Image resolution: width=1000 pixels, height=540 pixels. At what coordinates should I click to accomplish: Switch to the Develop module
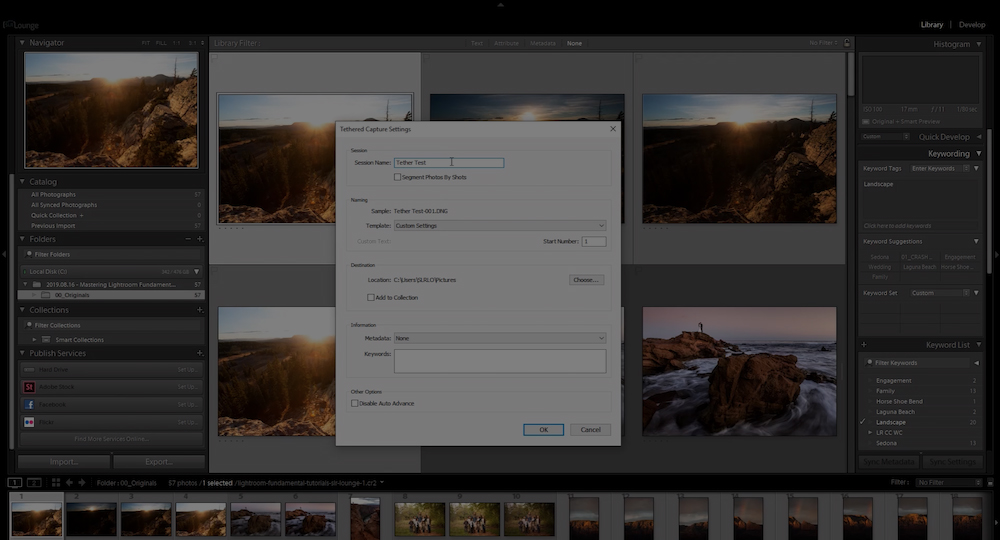click(x=972, y=25)
